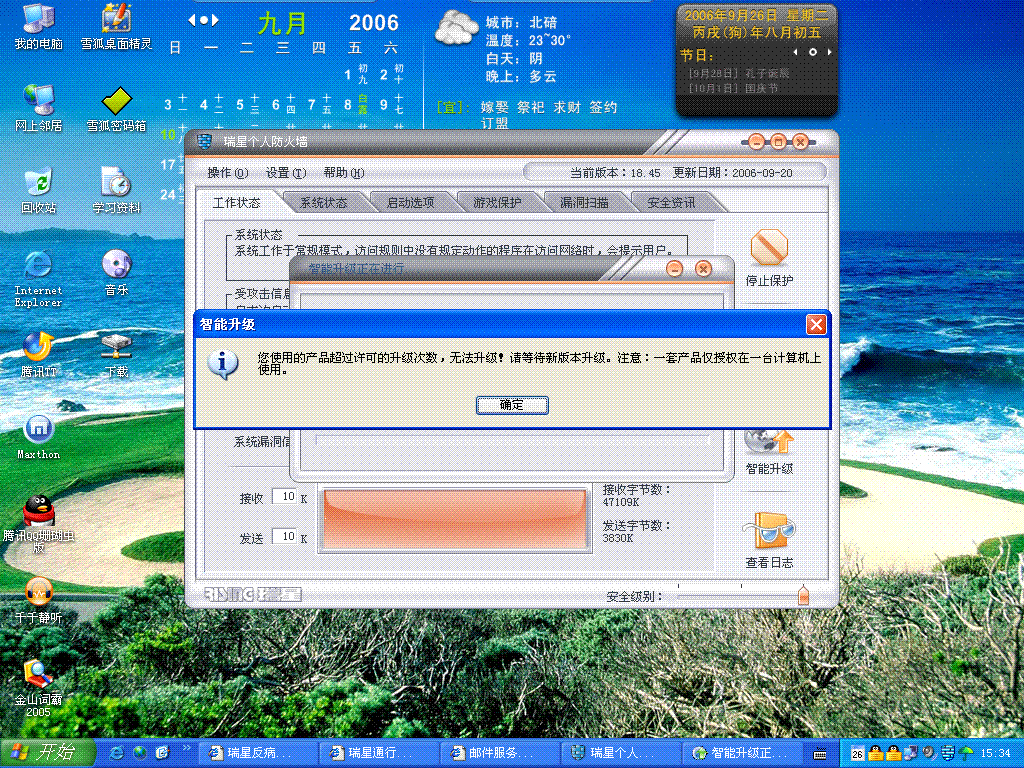Image resolution: width=1024 pixels, height=768 pixels.
Task: Switch to the 安全资讯 tab
Action: coord(671,202)
